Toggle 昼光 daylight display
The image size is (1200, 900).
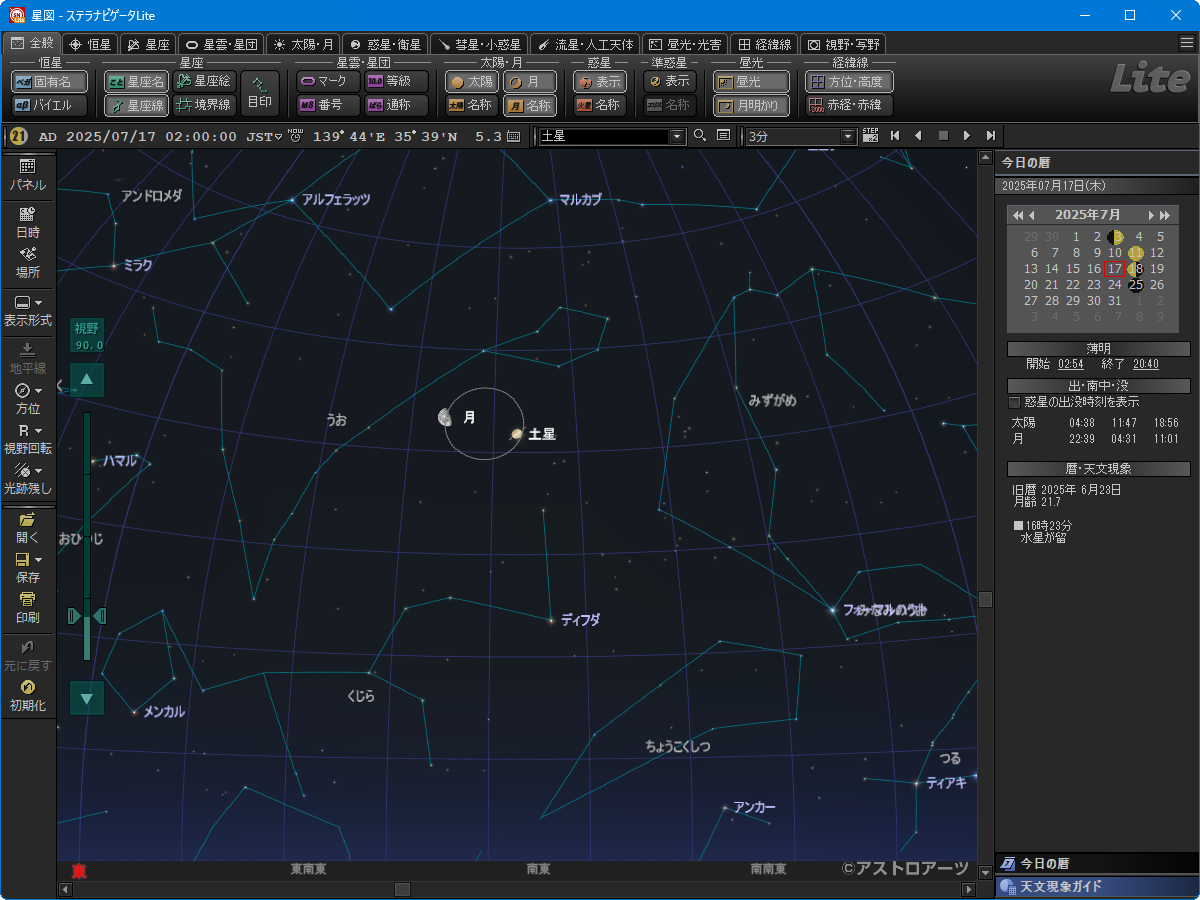click(751, 82)
